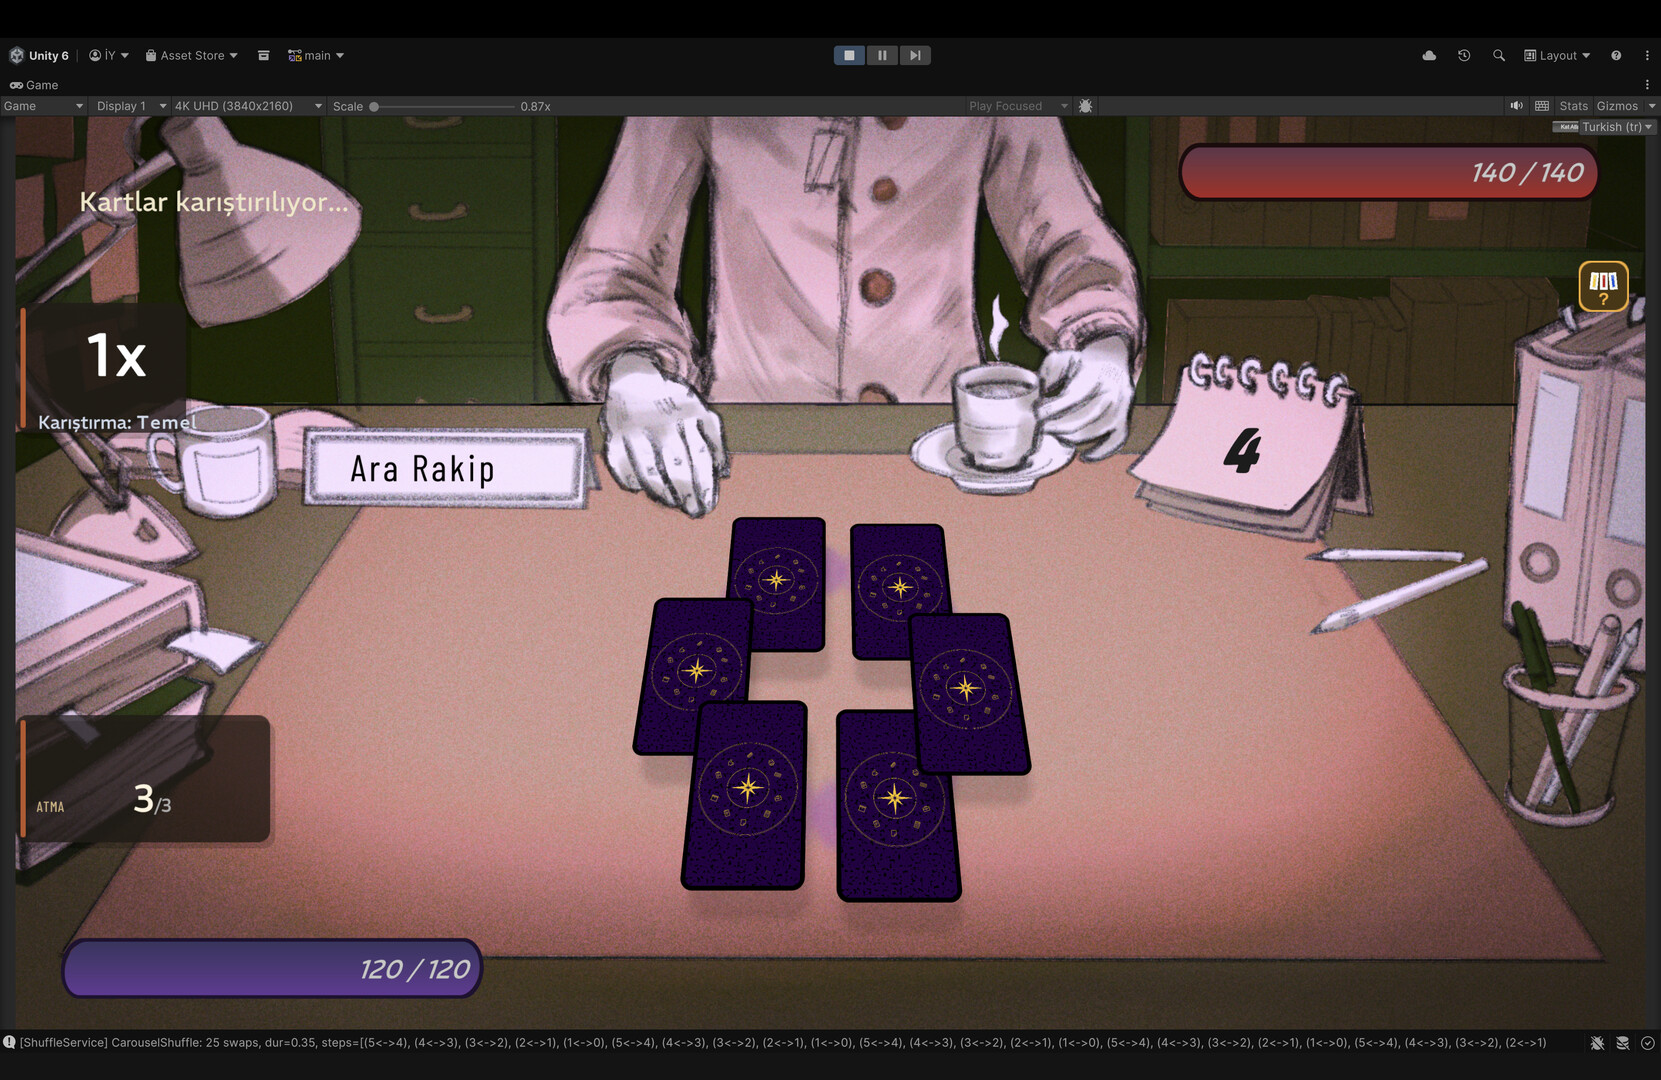Select the middle-right face-down card
This screenshot has width=1661, height=1080.
tap(968, 693)
